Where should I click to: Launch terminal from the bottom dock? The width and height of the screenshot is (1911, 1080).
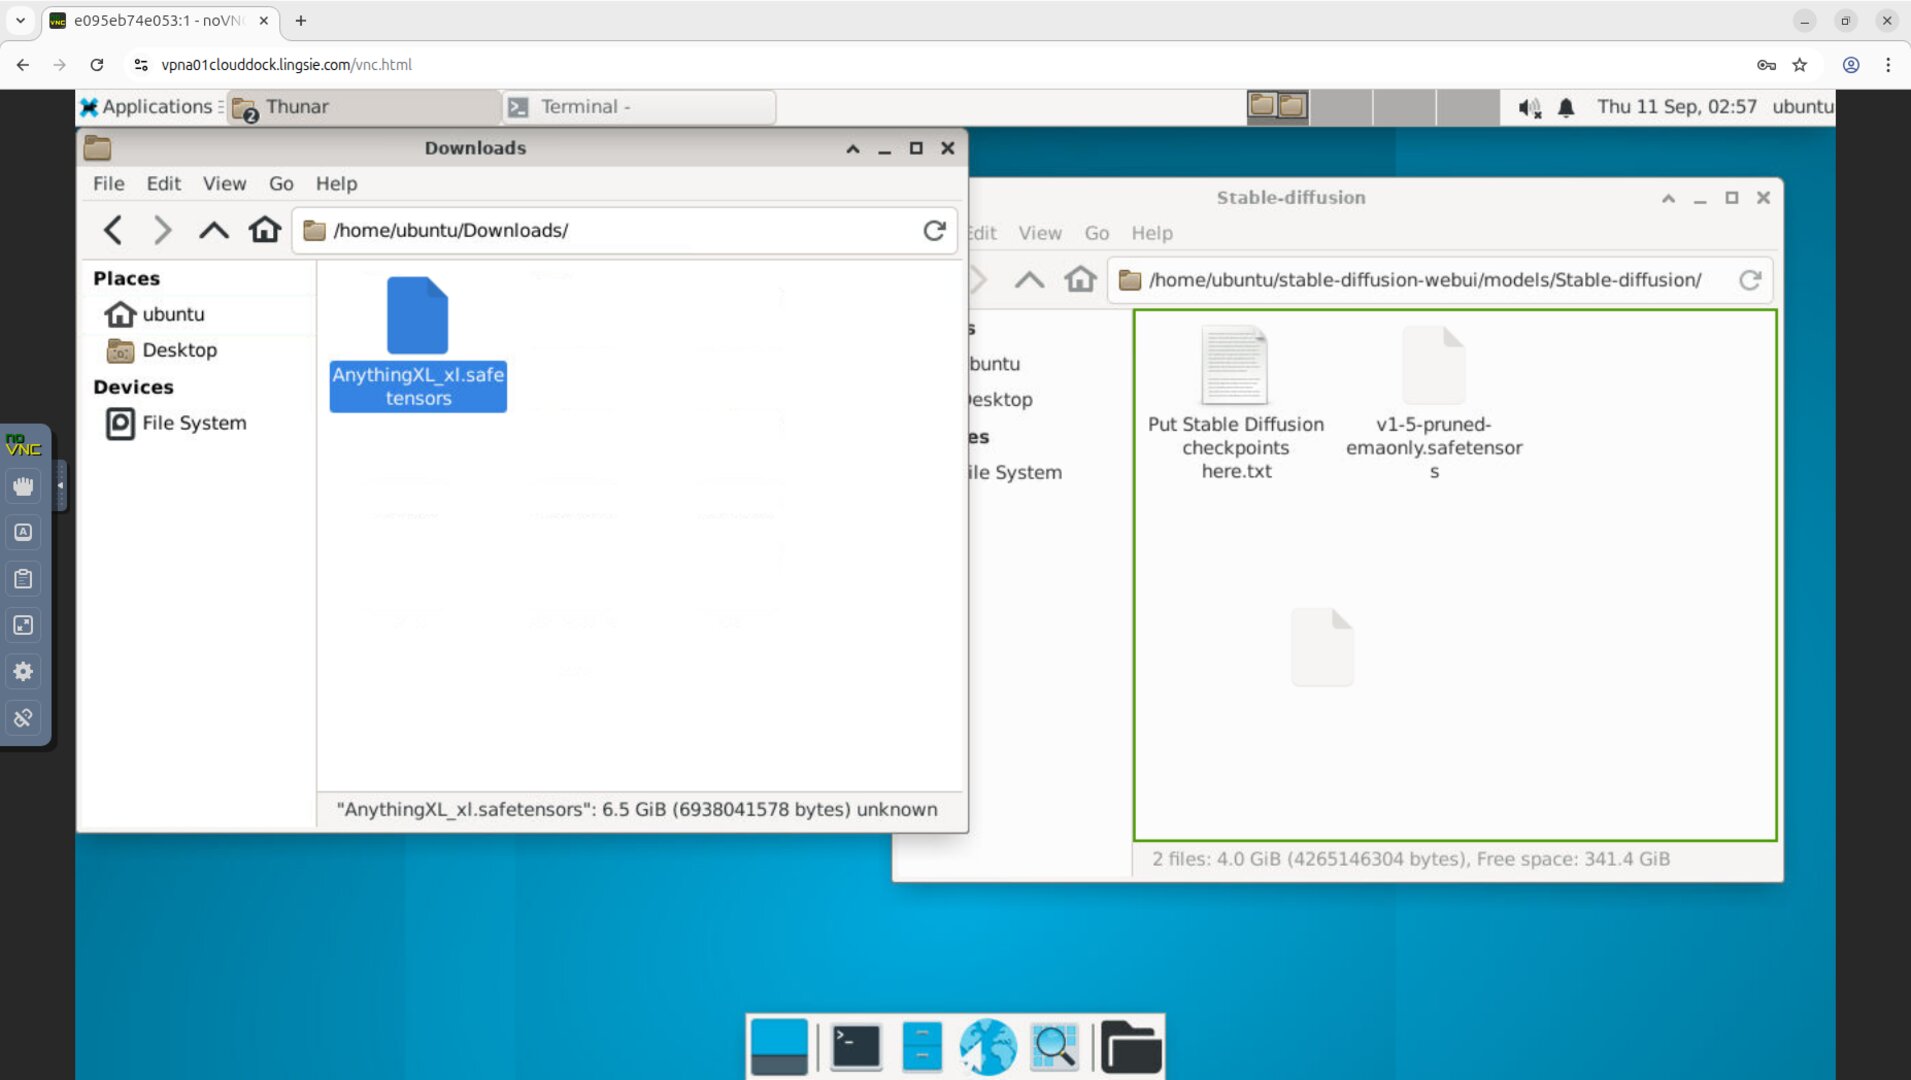[x=856, y=1046]
